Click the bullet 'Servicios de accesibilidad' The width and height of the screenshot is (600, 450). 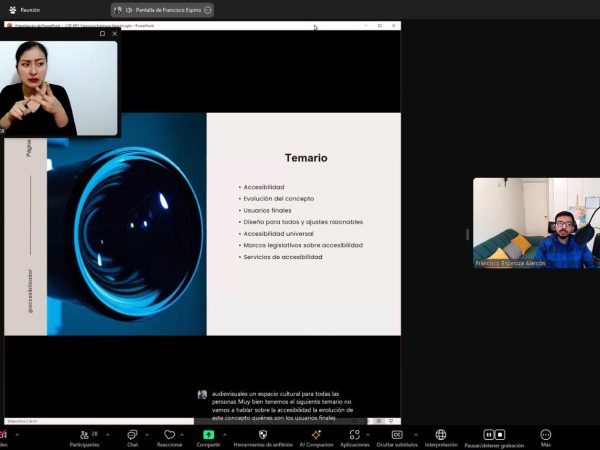(283, 257)
